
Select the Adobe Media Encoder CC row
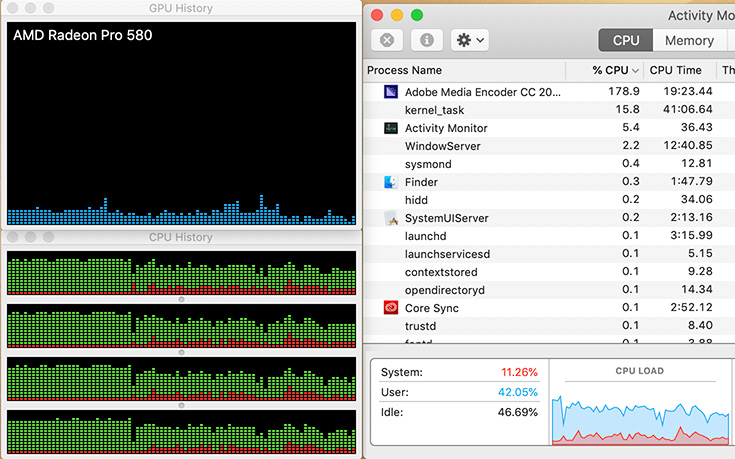[x=549, y=91]
